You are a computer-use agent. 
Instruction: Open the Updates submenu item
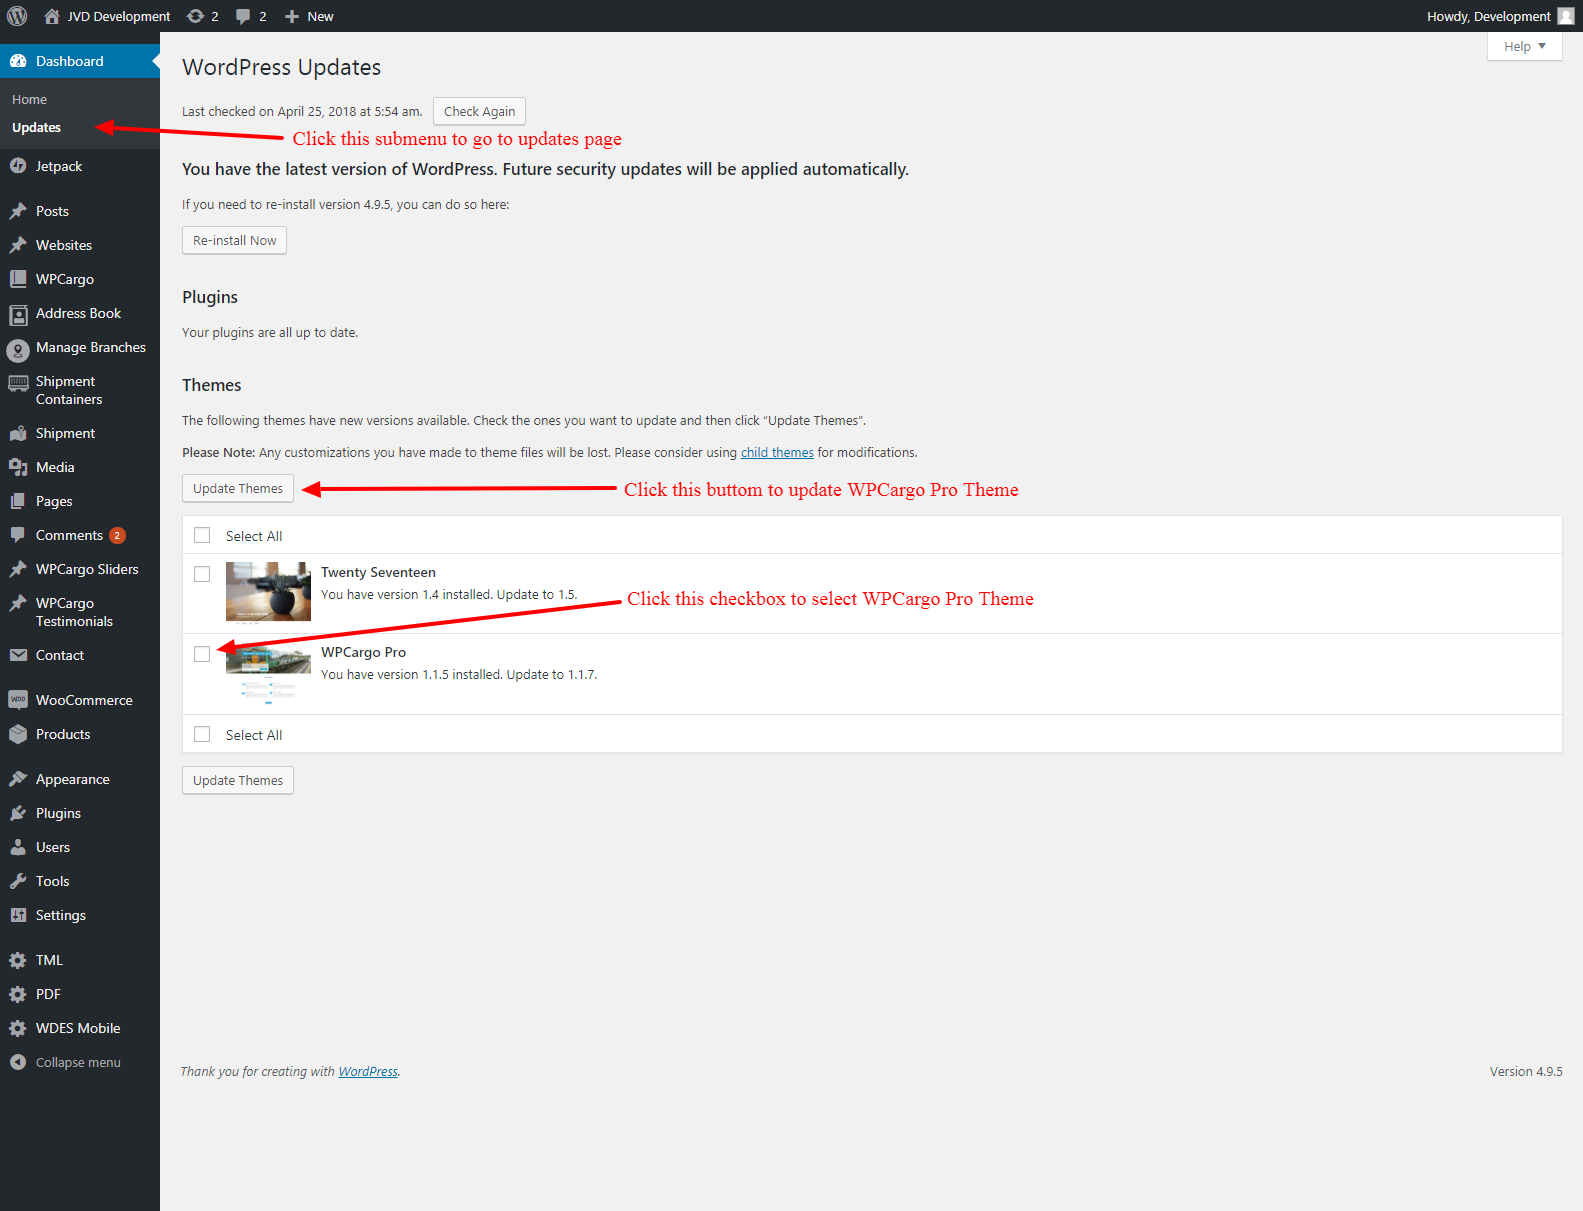tap(37, 127)
